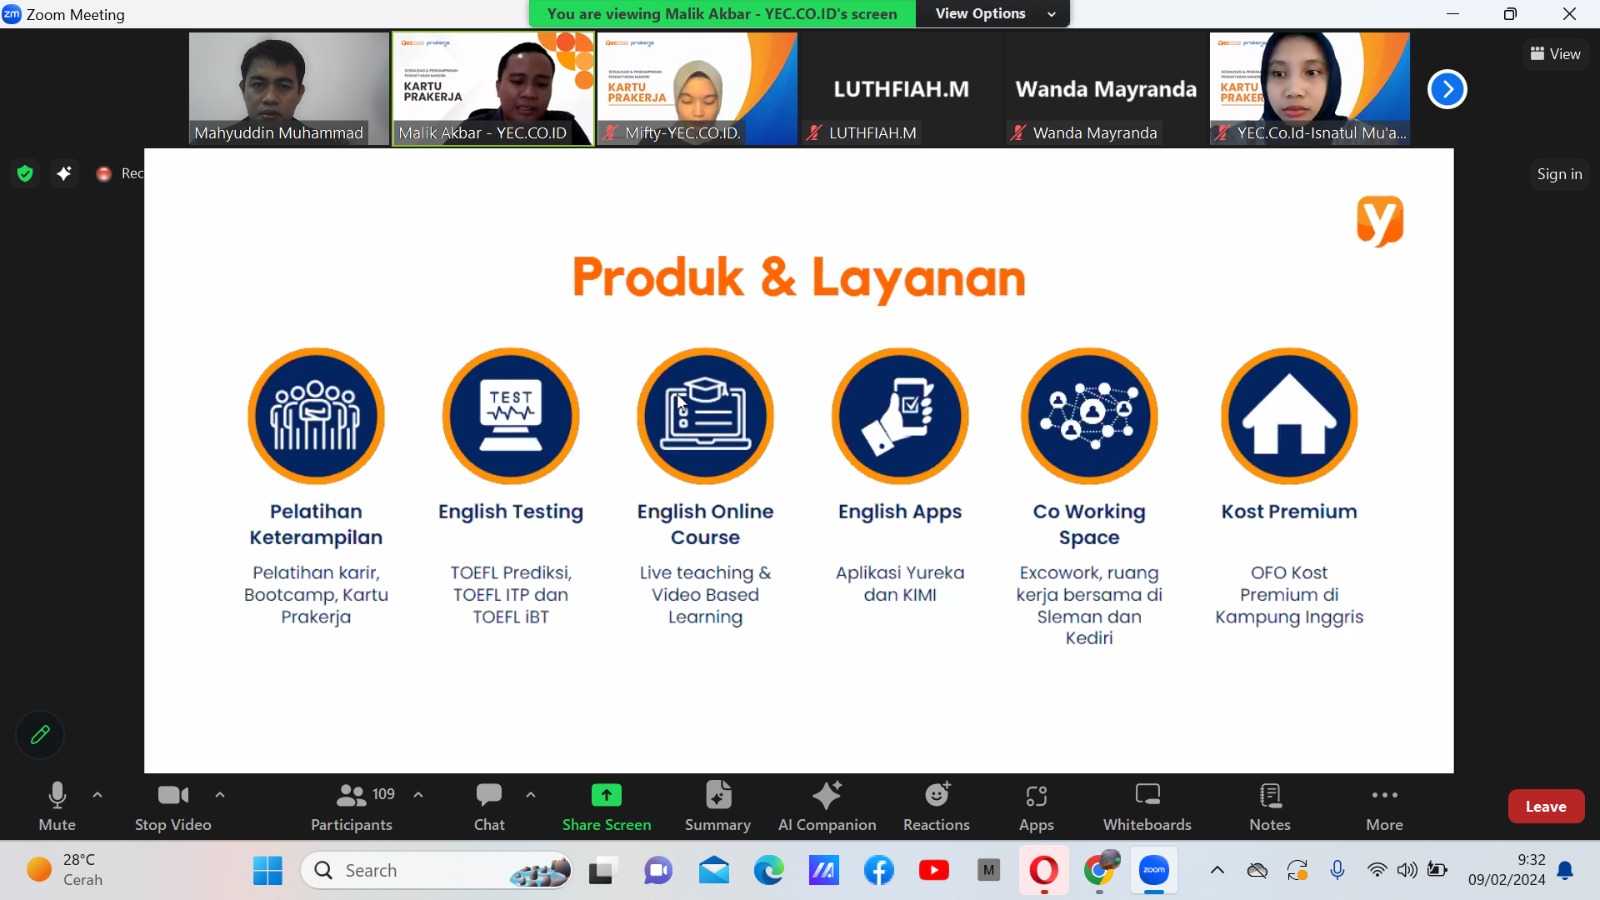This screenshot has height=900, width=1600.
Task: Expand audio options arrow next to Mute
Action: pyautogui.click(x=97, y=795)
